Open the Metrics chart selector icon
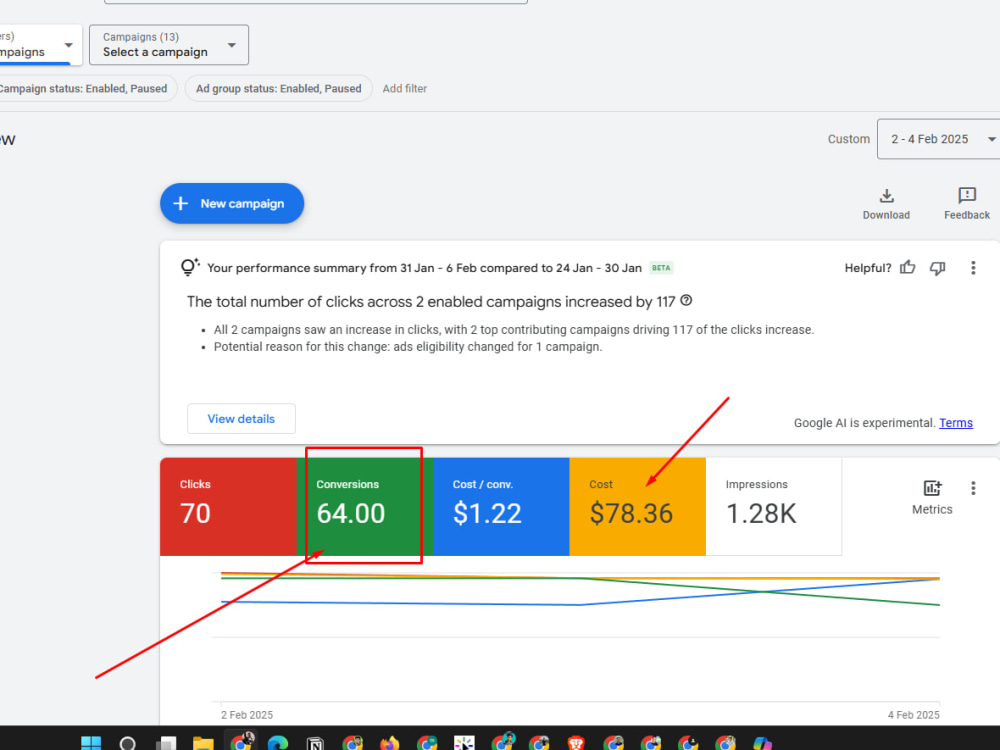The width and height of the screenshot is (1000, 750). (932, 489)
